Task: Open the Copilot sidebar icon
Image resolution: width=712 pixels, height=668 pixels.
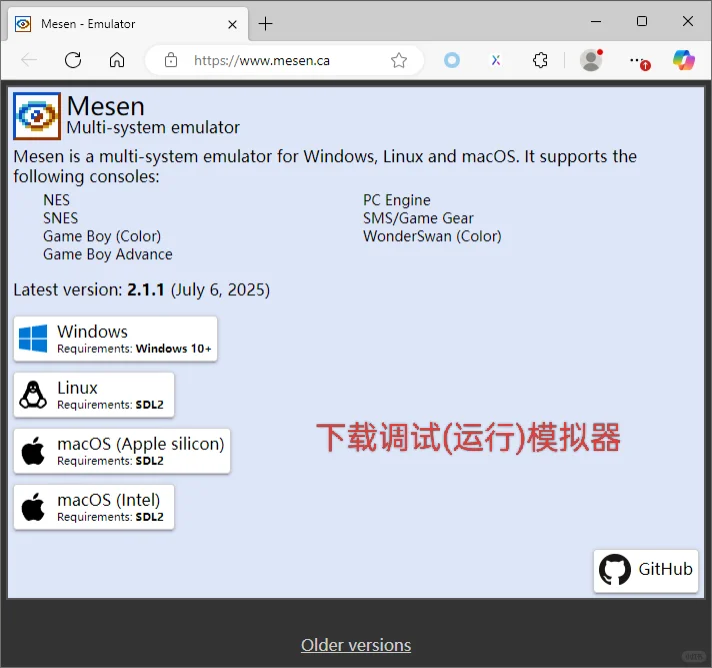Action: 684,60
